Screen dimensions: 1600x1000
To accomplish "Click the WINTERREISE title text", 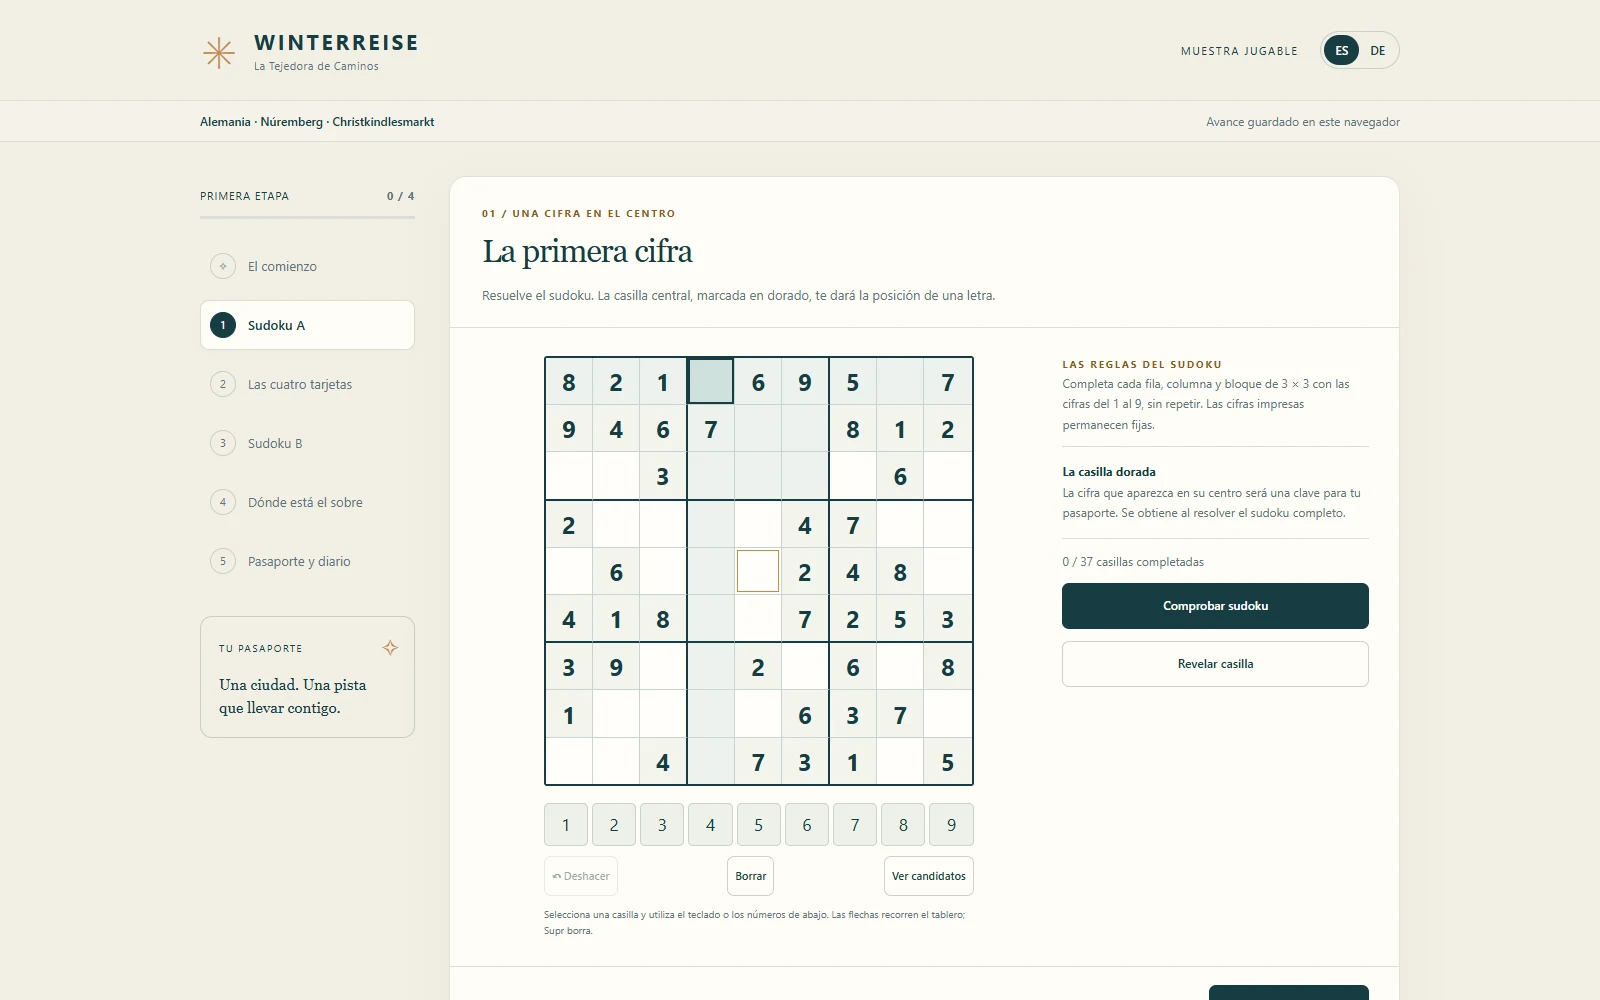I will point(336,43).
